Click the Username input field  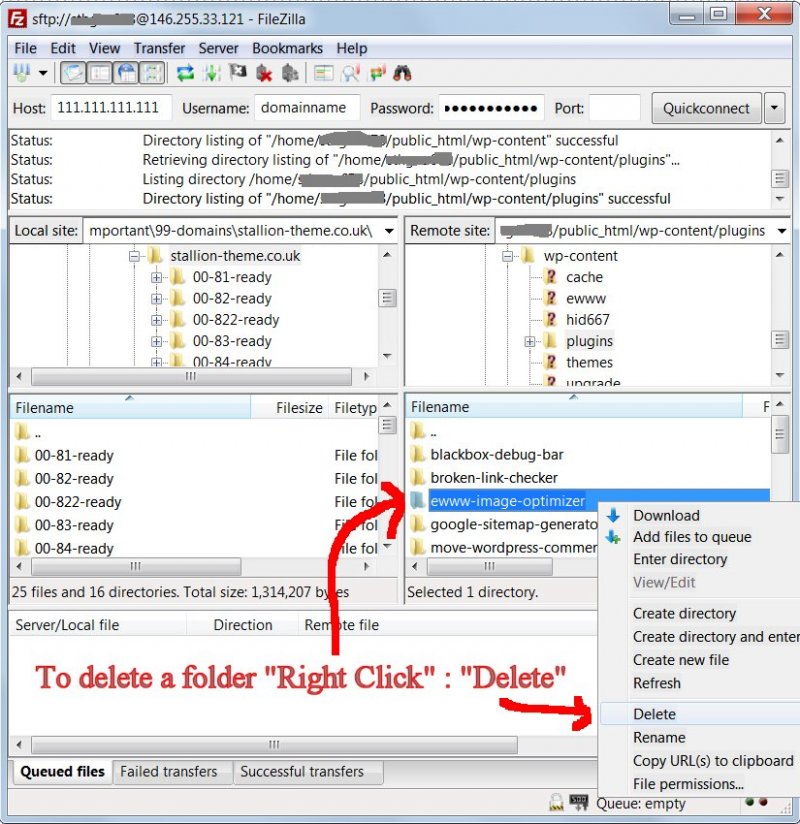[307, 108]
